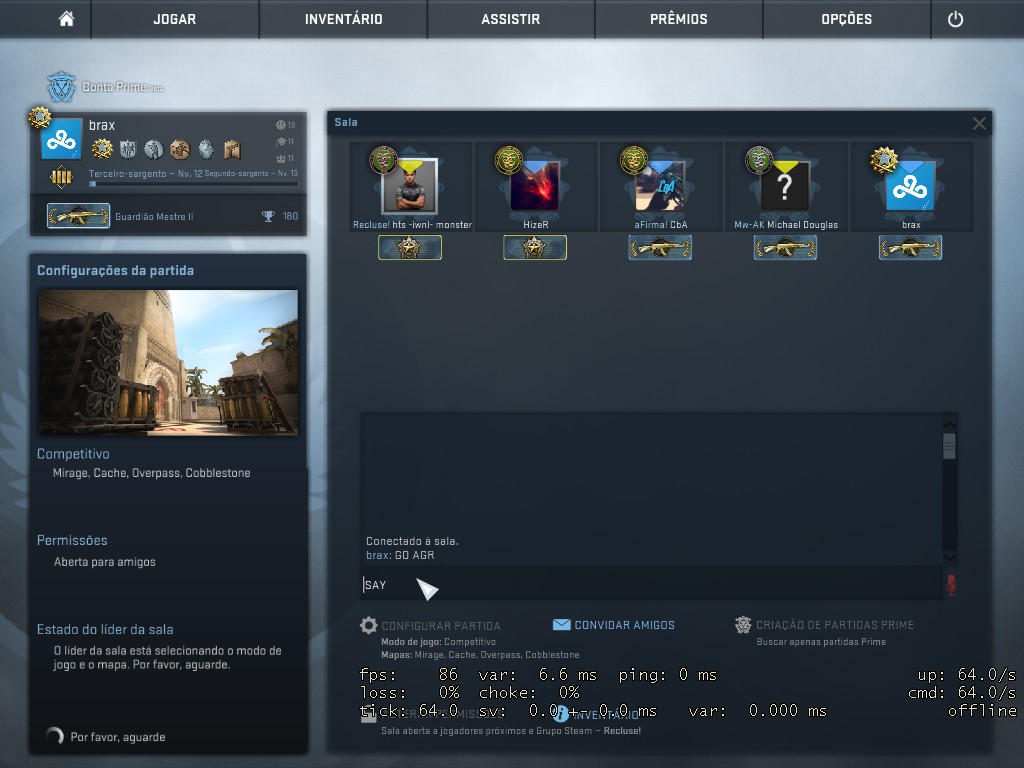
Task: Open HizeR's player avatar
Action: (535, 186)
